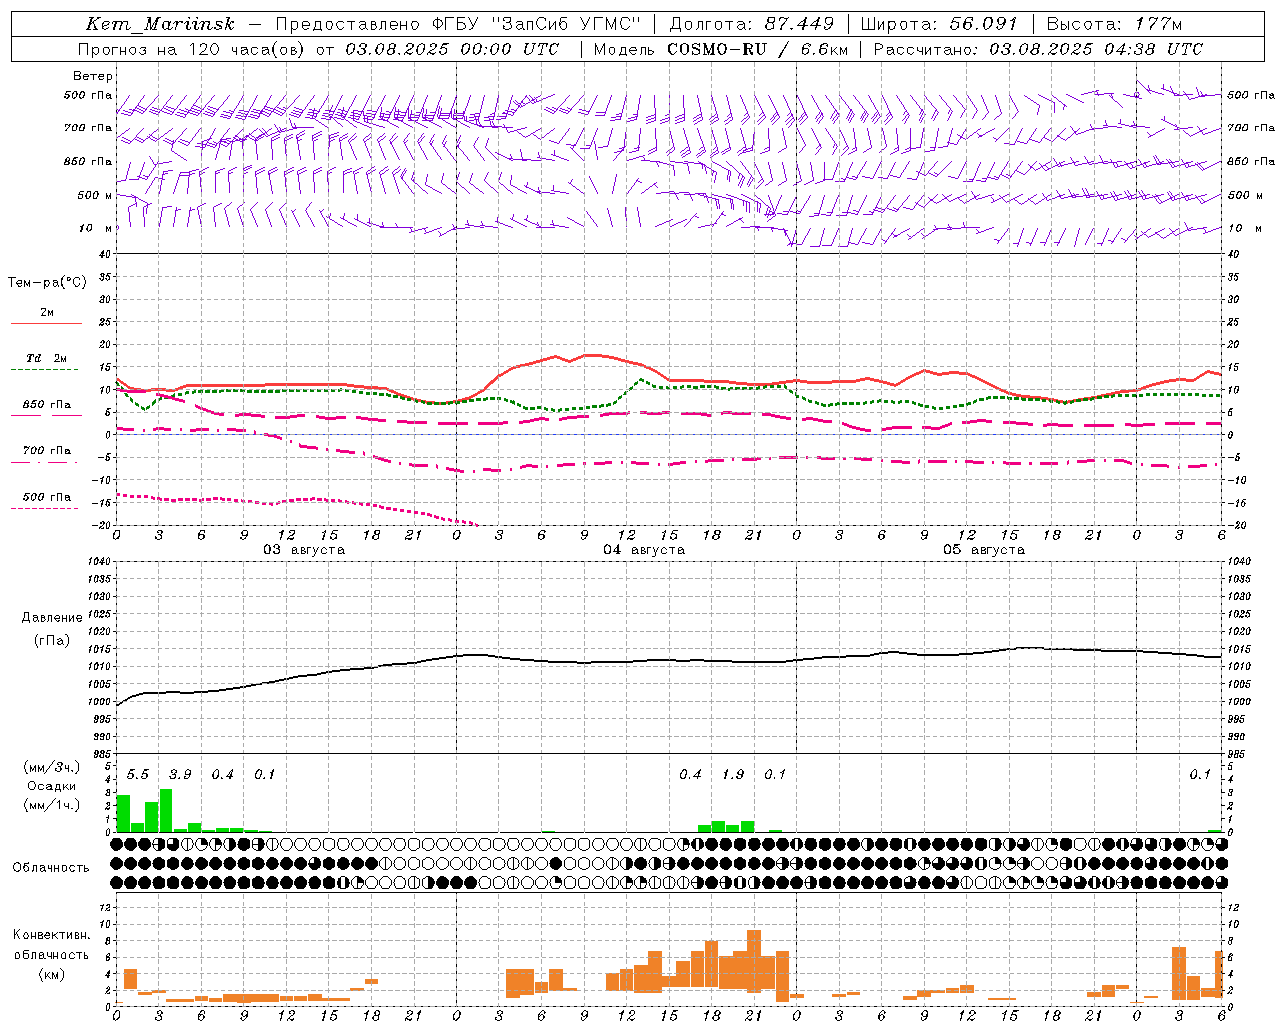
Task: Click the 'Облачность' cloud cover label
Action: coord(51,868)
